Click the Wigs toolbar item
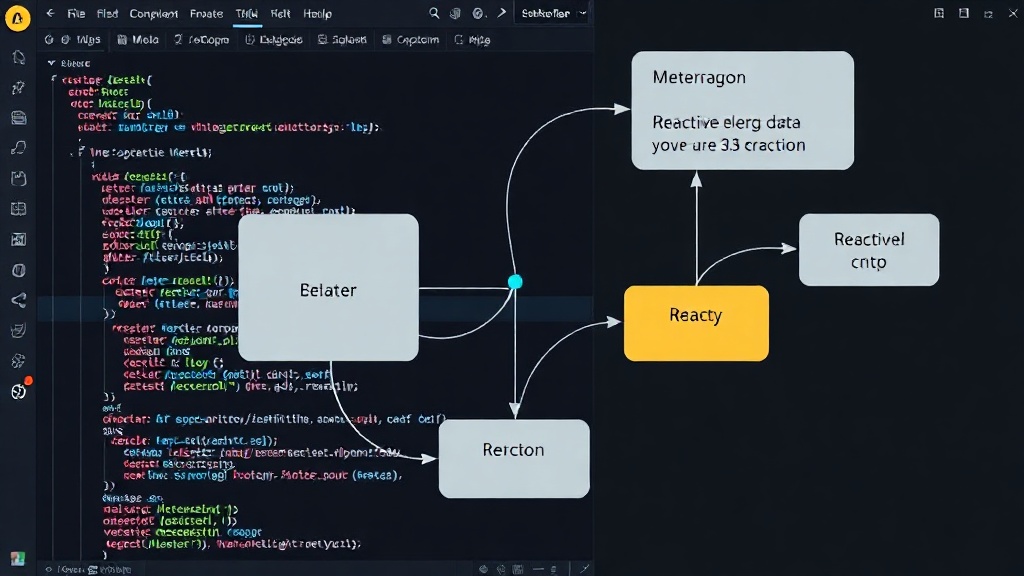The image size is (1024, 576). pos(81,40)
